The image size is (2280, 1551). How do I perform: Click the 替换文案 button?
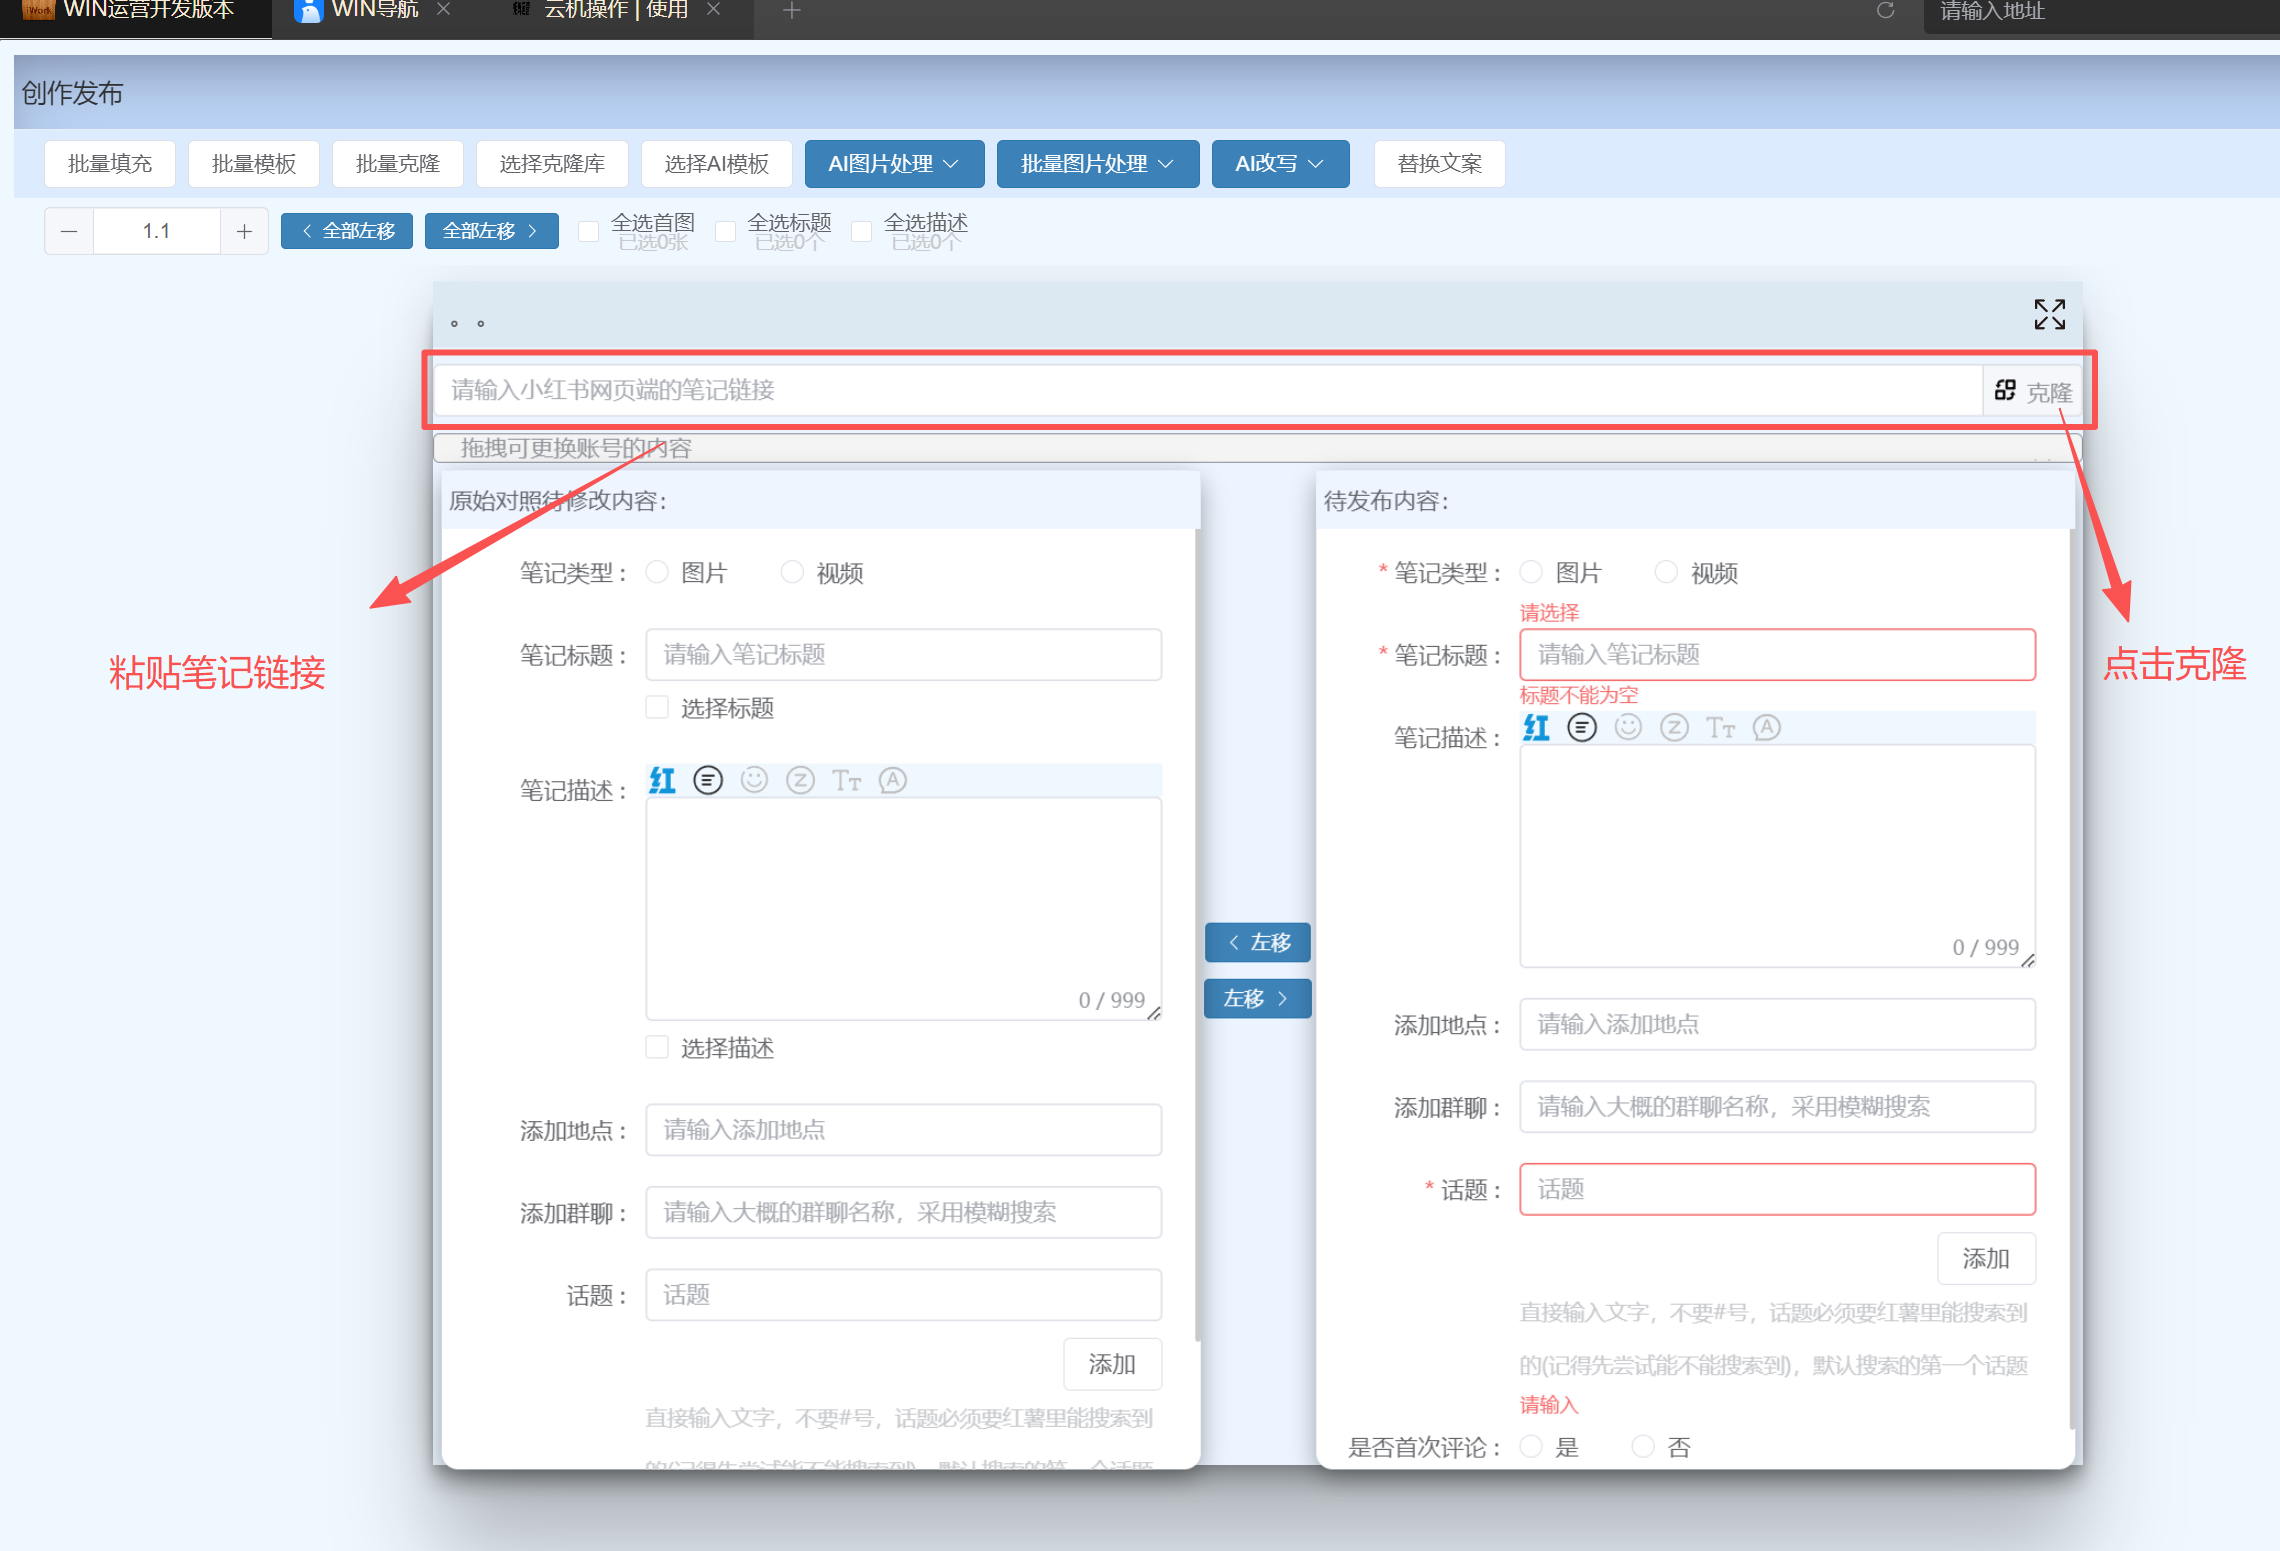click(1439, 164)
